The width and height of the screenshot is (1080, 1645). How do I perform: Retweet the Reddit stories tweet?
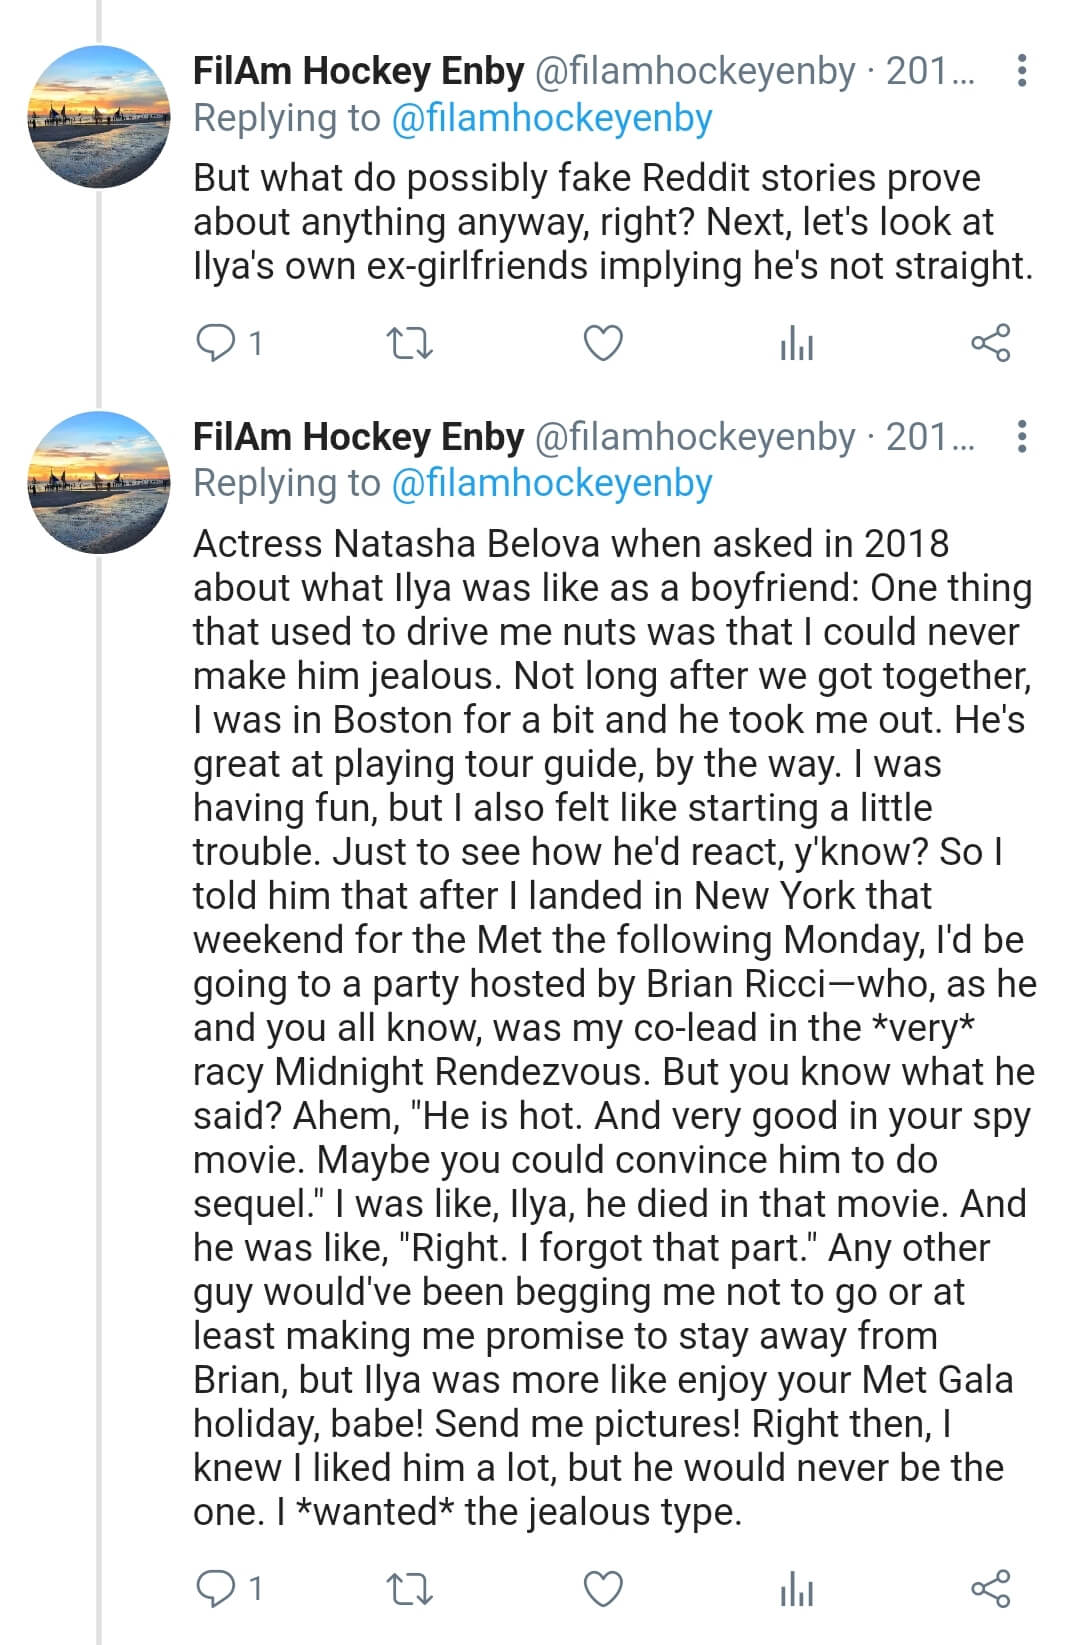coord(410,344)
